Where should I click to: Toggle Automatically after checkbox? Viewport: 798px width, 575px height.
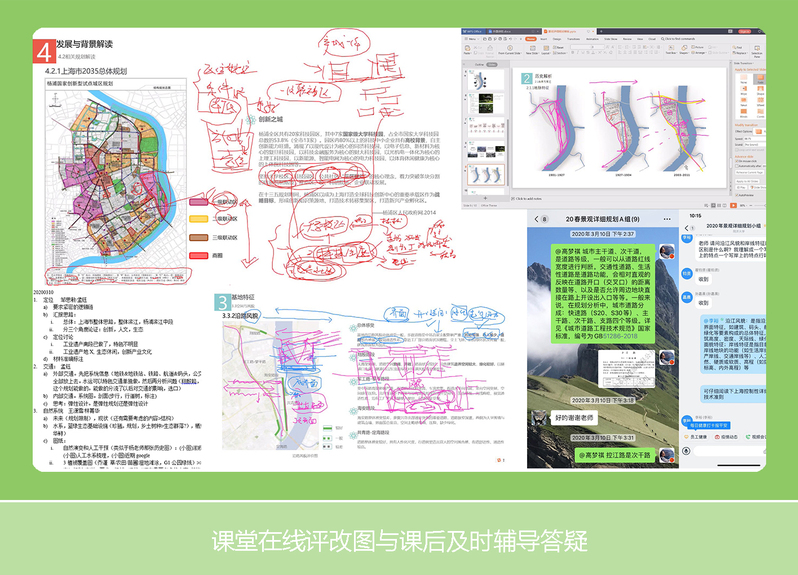pyautogui.click(x=736, y=166)
